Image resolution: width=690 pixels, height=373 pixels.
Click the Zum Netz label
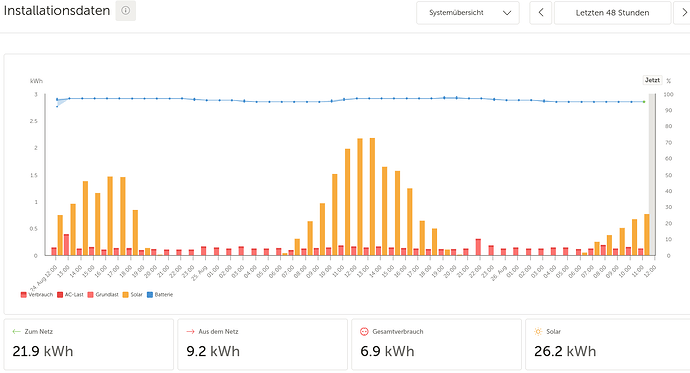(x=39, y=332)
